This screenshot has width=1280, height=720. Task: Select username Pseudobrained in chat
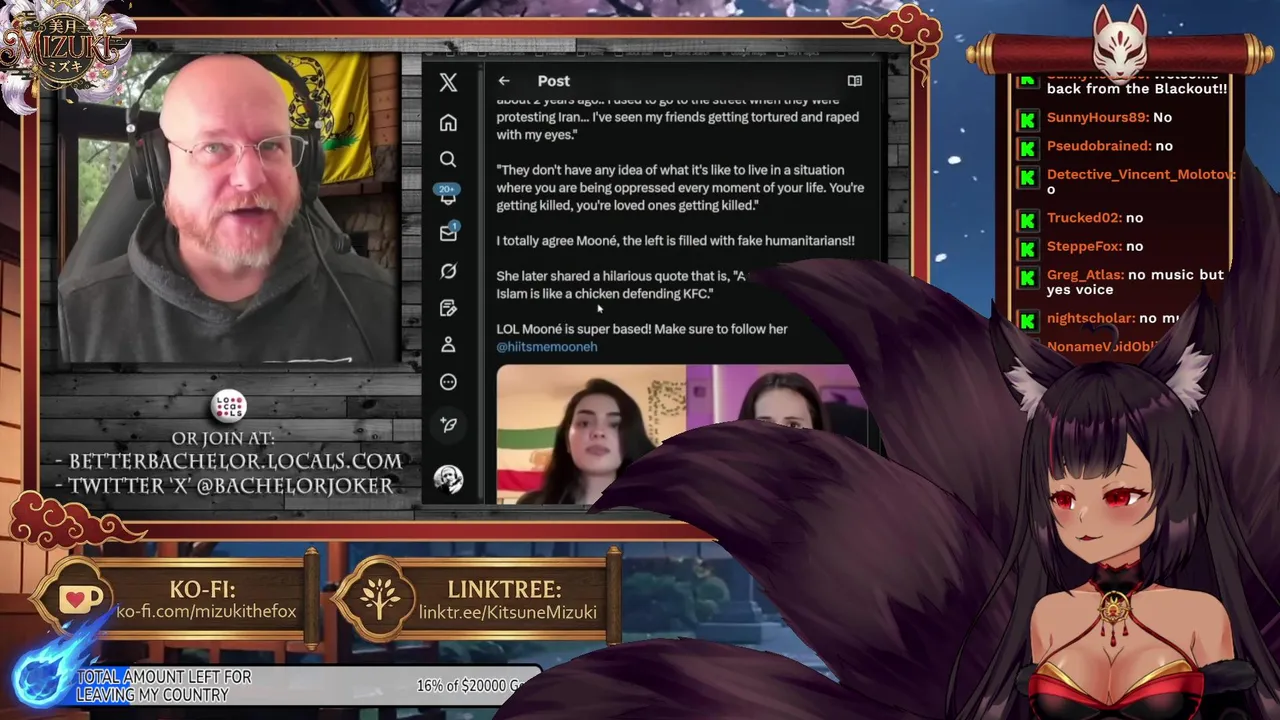click(1098, 146)
